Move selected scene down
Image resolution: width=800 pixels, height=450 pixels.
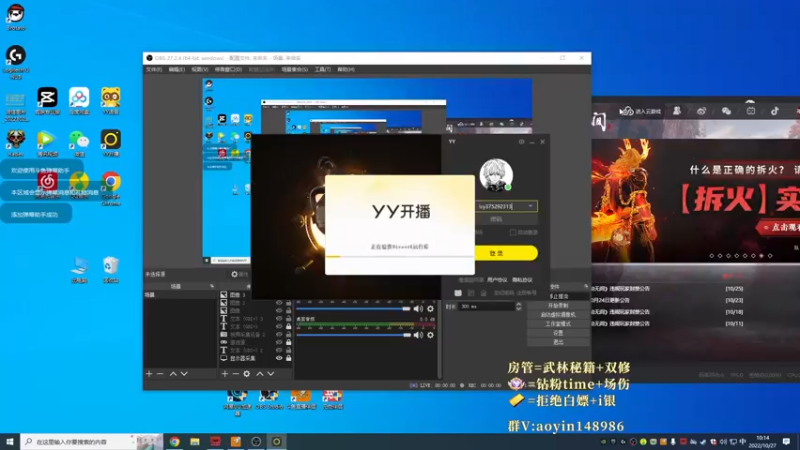(x=184, y=374)
